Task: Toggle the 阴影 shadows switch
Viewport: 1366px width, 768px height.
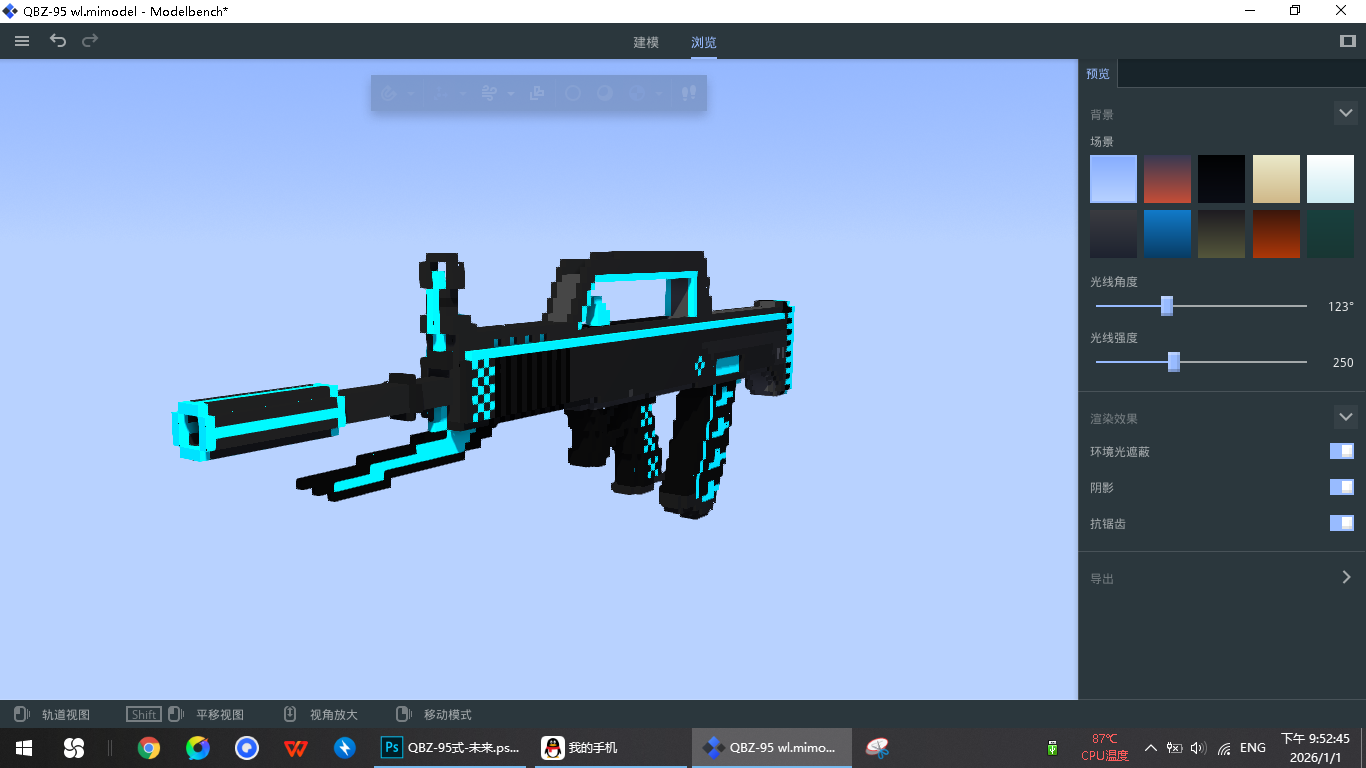Action: tap(1341, 487)
